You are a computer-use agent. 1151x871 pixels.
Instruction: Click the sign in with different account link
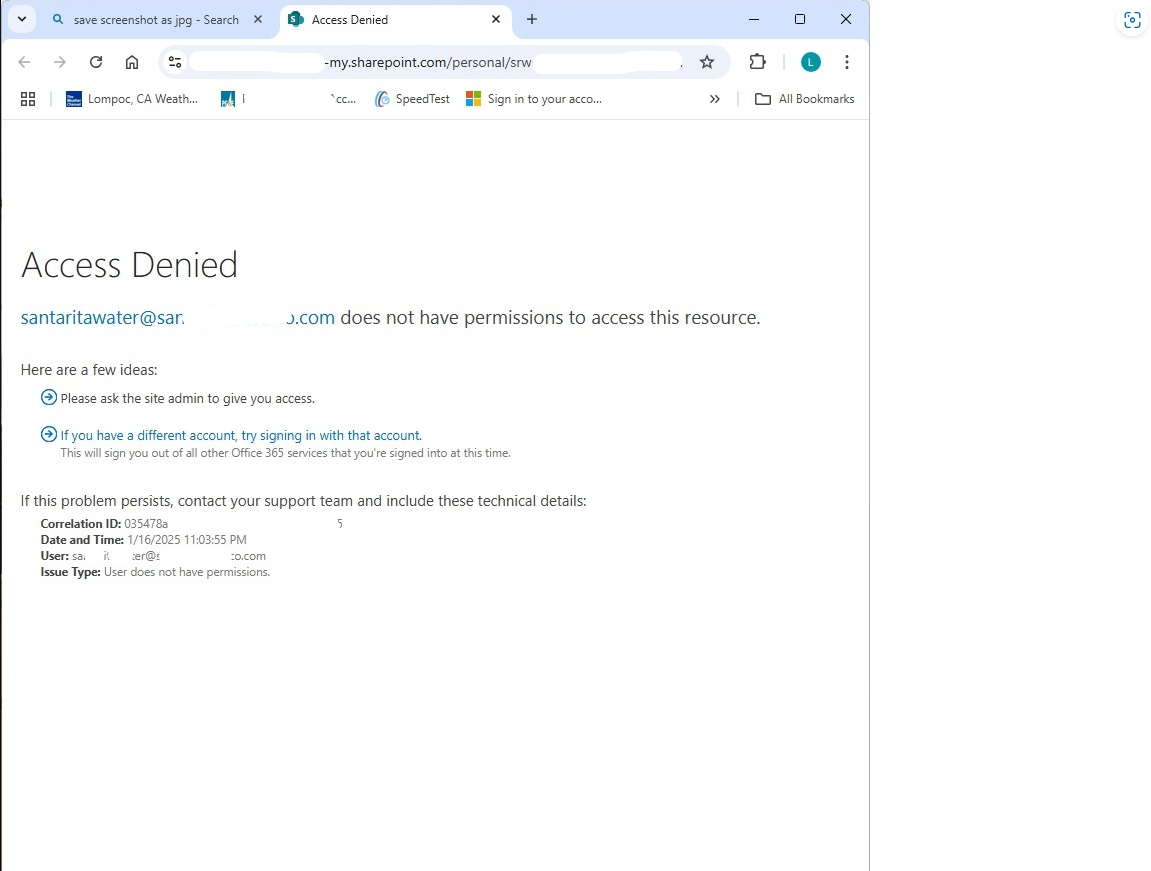(240, 435)
